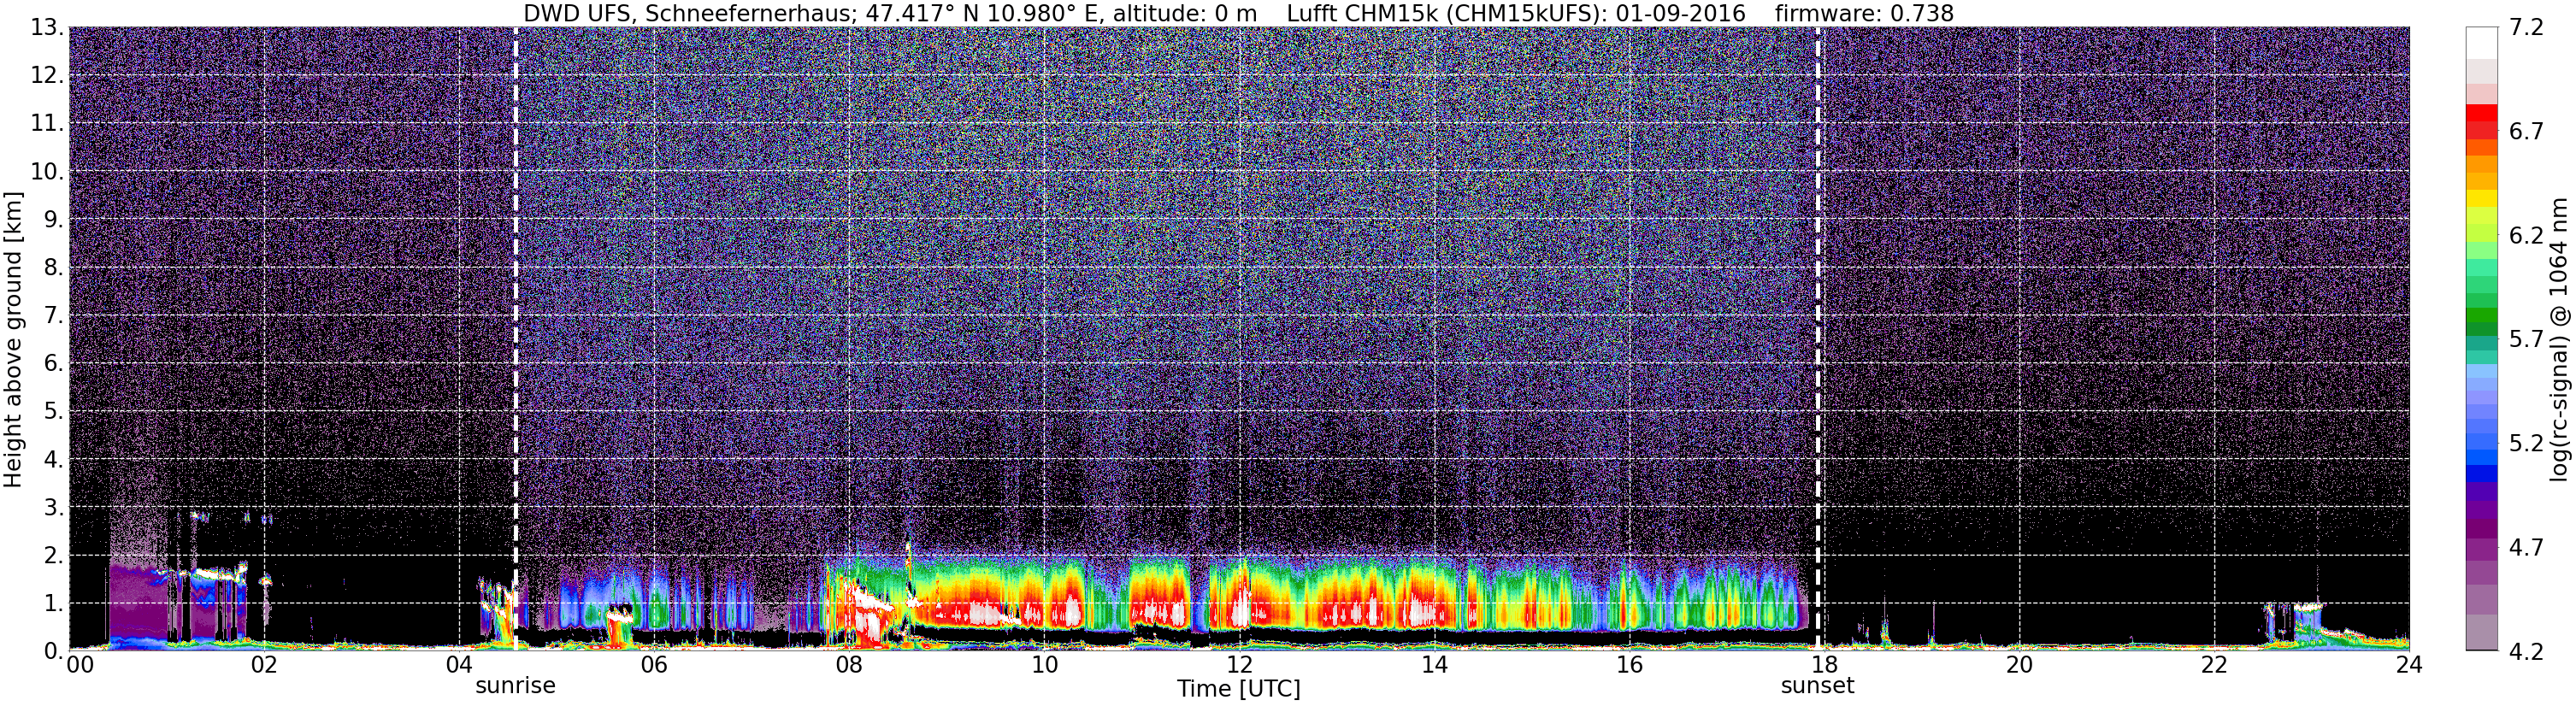The width and height of the screenshot is (2576, 706).
Task: Click the colorbar tick label '4.7'
Action: point(2526,548)
